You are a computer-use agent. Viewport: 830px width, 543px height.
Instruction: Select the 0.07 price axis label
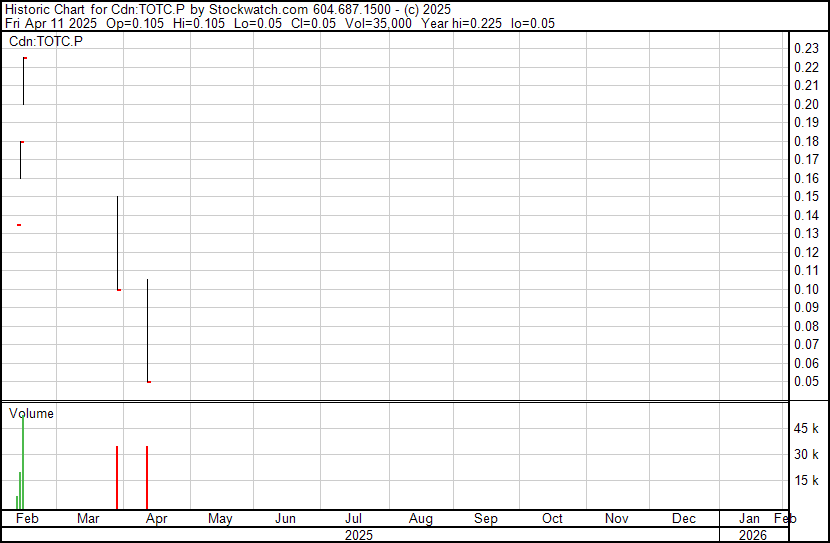(806, 345)
